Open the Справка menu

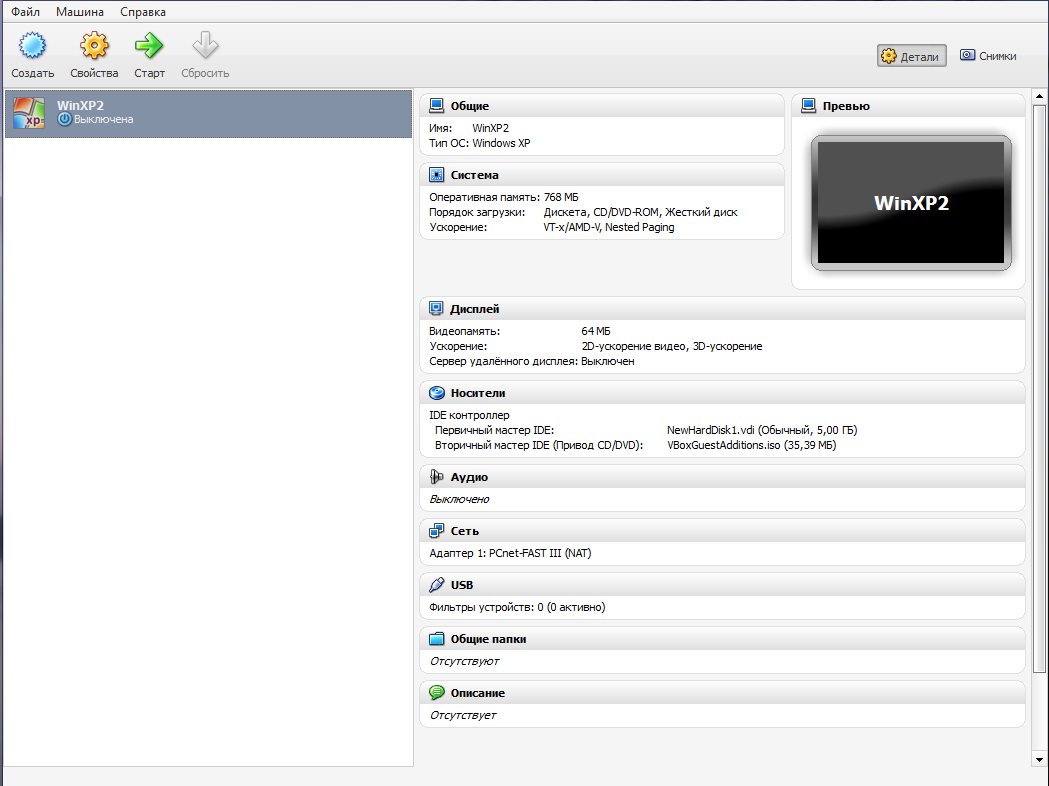click(143, 12)
